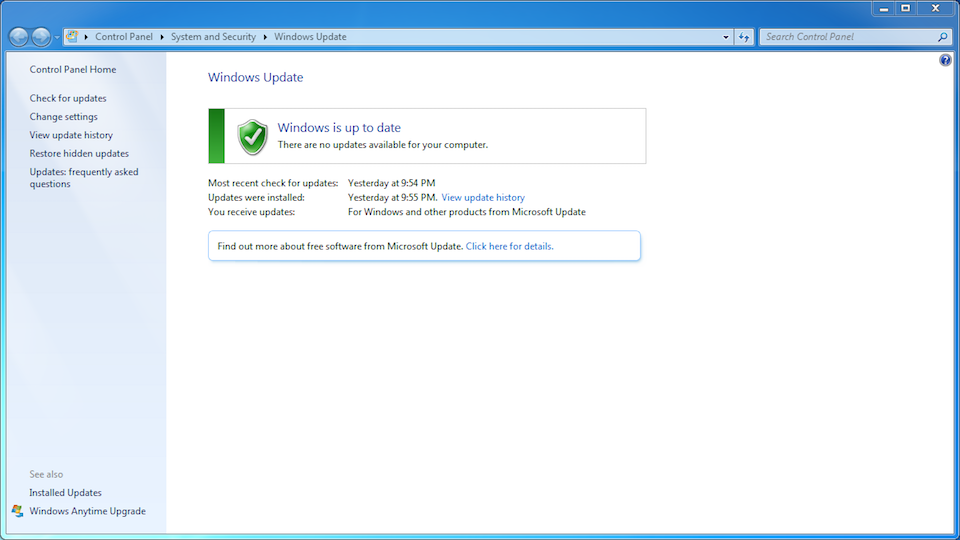Open View update history in sidebar
Image resolution: width=960 pixels, height=540 pixels.
[71, 135]
